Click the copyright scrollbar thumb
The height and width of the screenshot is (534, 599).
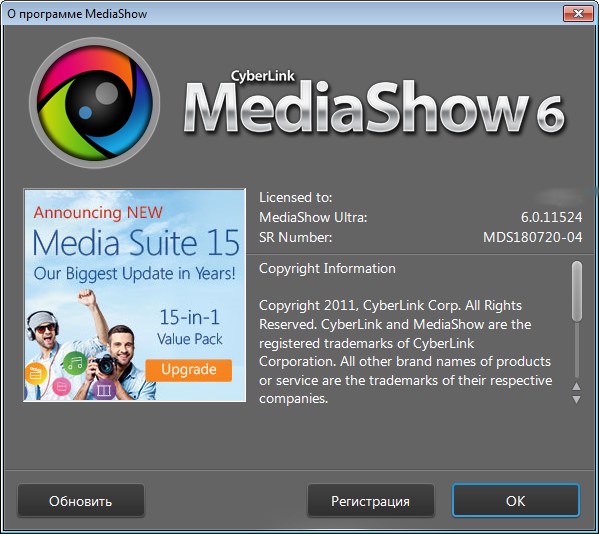[x=577, y=291]
